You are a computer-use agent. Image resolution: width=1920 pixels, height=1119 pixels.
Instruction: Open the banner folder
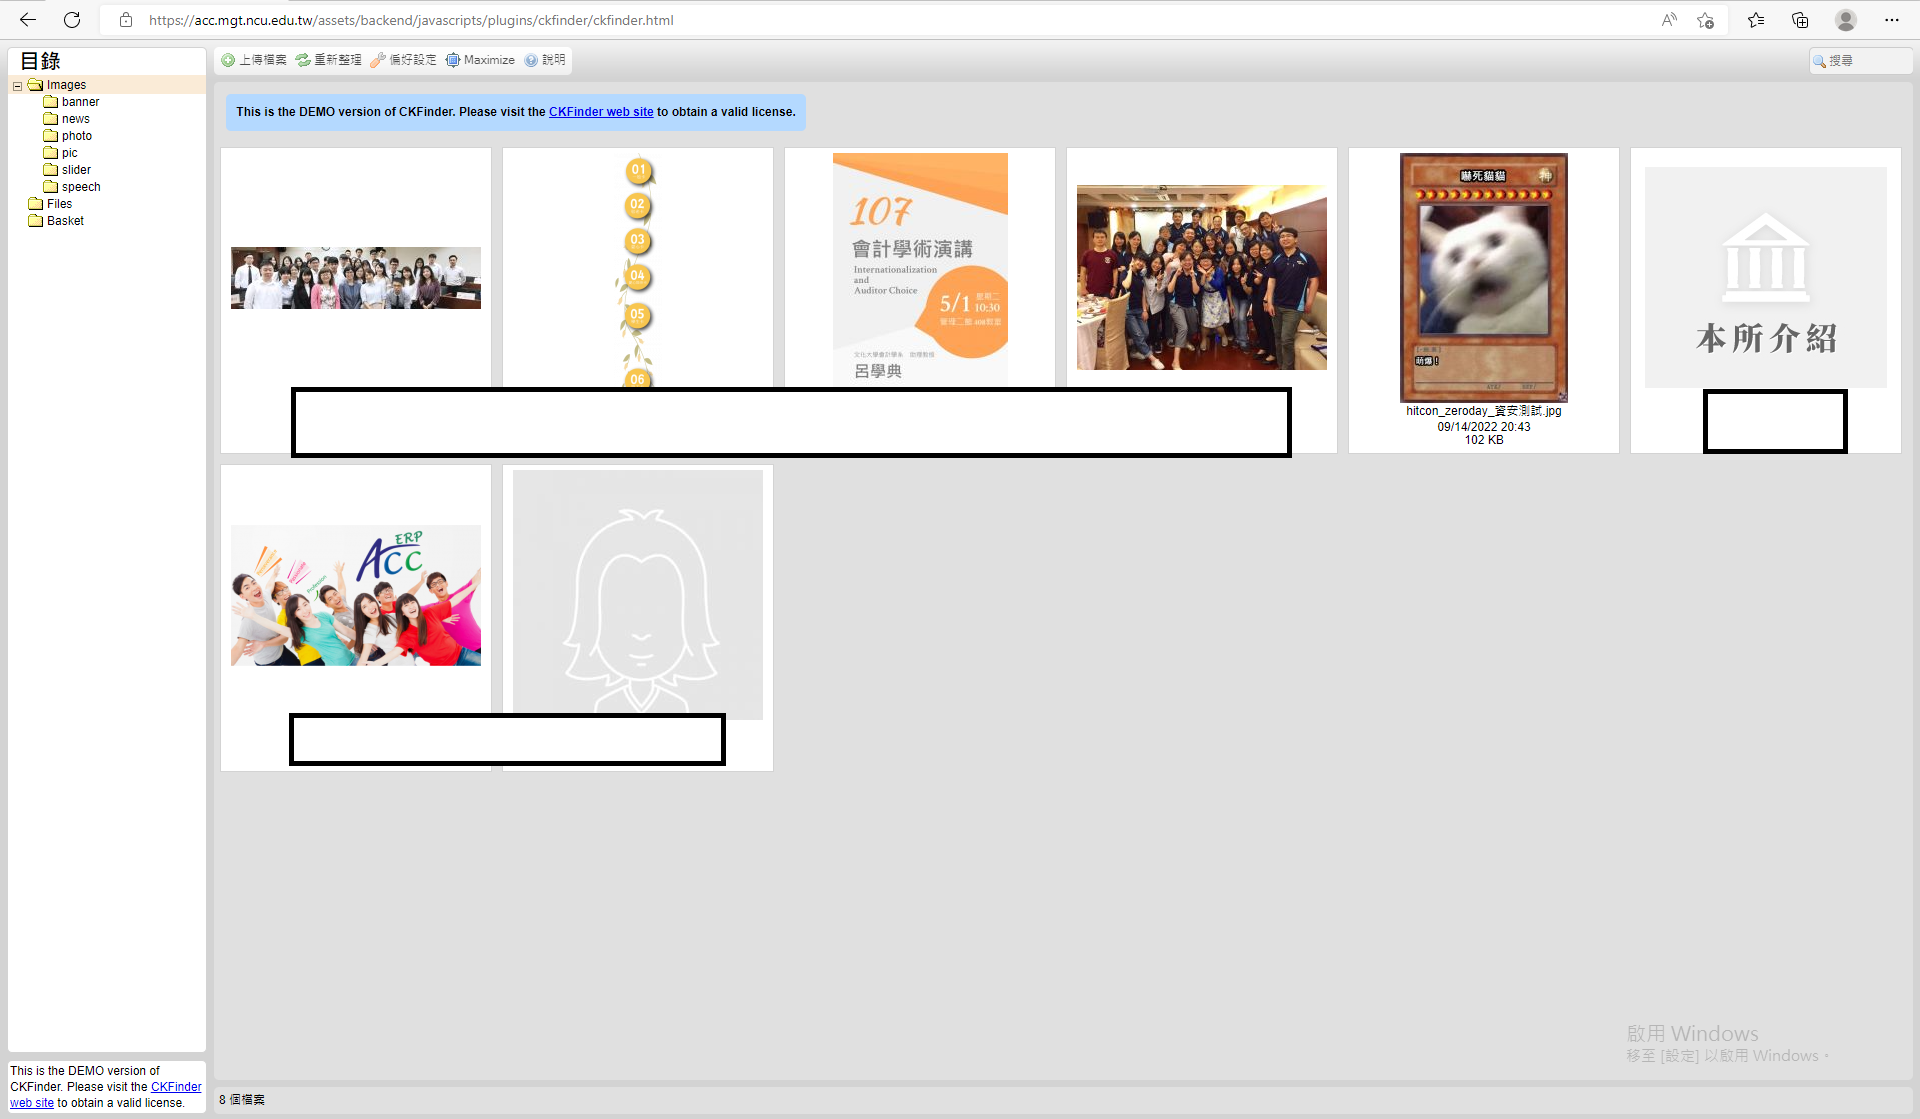point(80,102)
